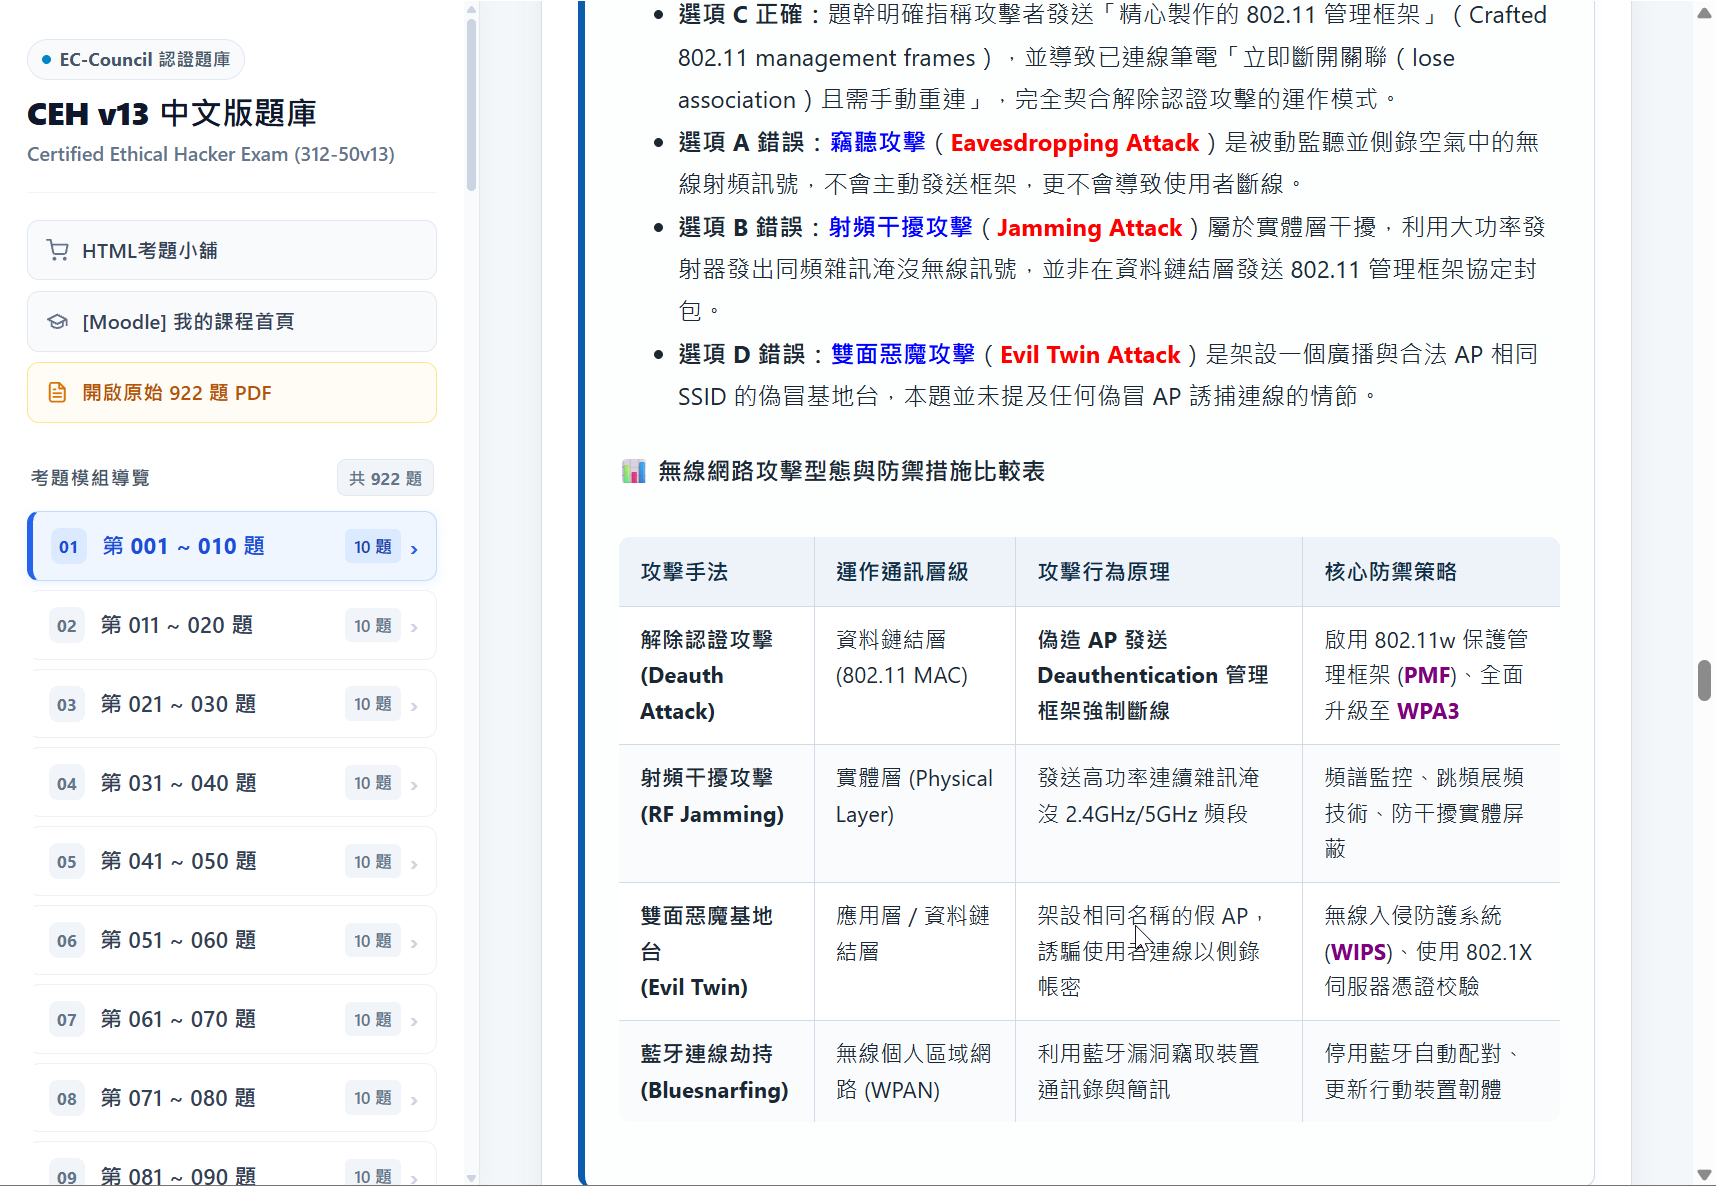Click the main page scrollbar thumb
Image resolution: width=1716 pixels, height=1186 pixels.
pyautogui.click(x=1704, y=681)
